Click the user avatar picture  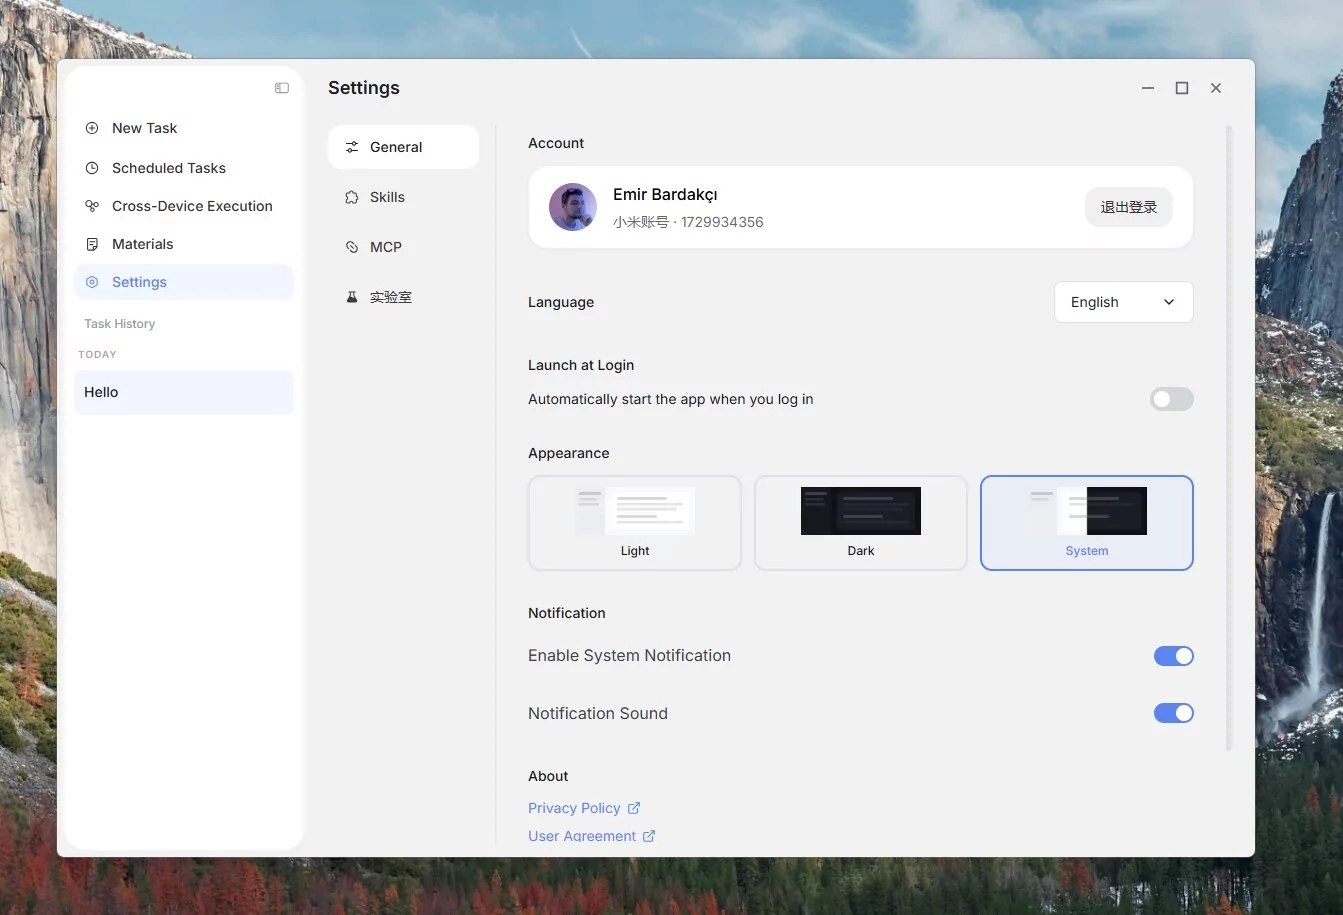(573, 207)
